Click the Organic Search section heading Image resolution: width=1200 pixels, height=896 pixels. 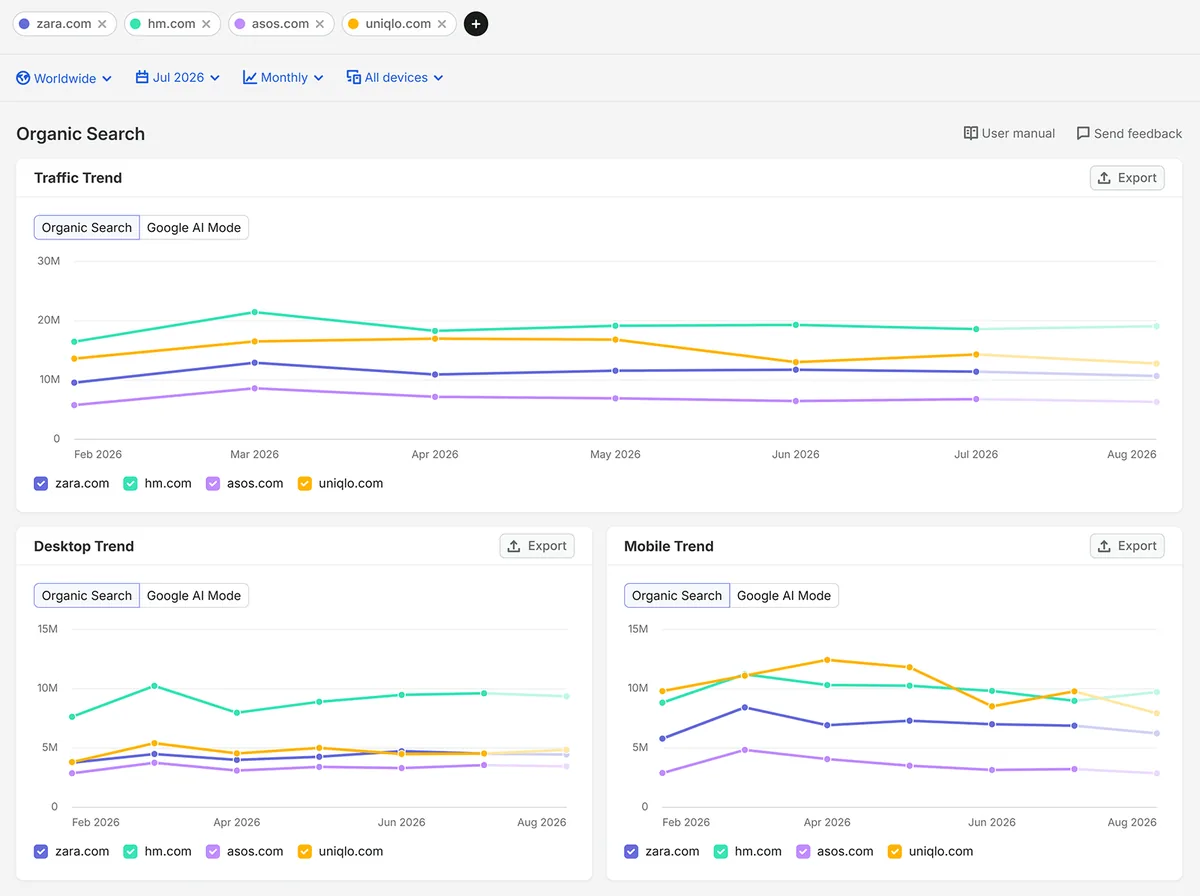pyautogui.click(x=80, y=134)
